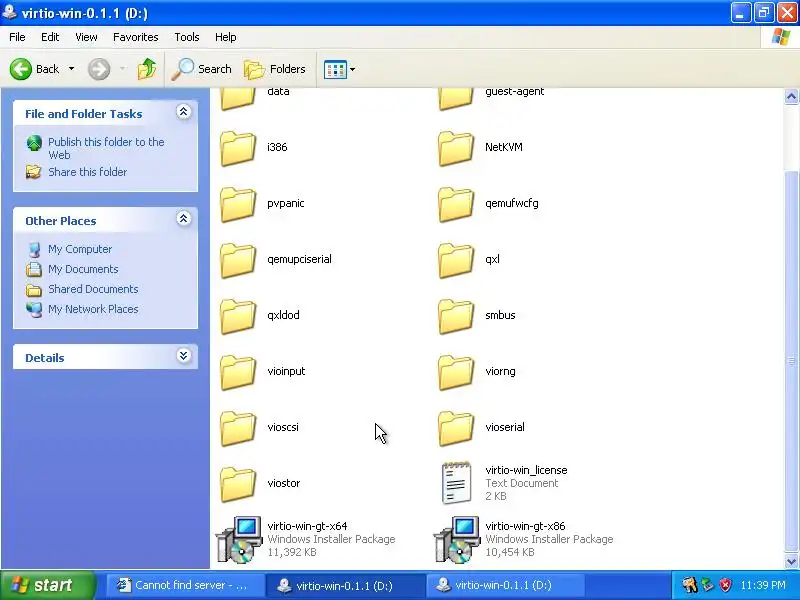This screenshot has width=800, height=600.
Task: Click the scrollbar up arrow
Action: pyautogui.click(x=791, y=96)
